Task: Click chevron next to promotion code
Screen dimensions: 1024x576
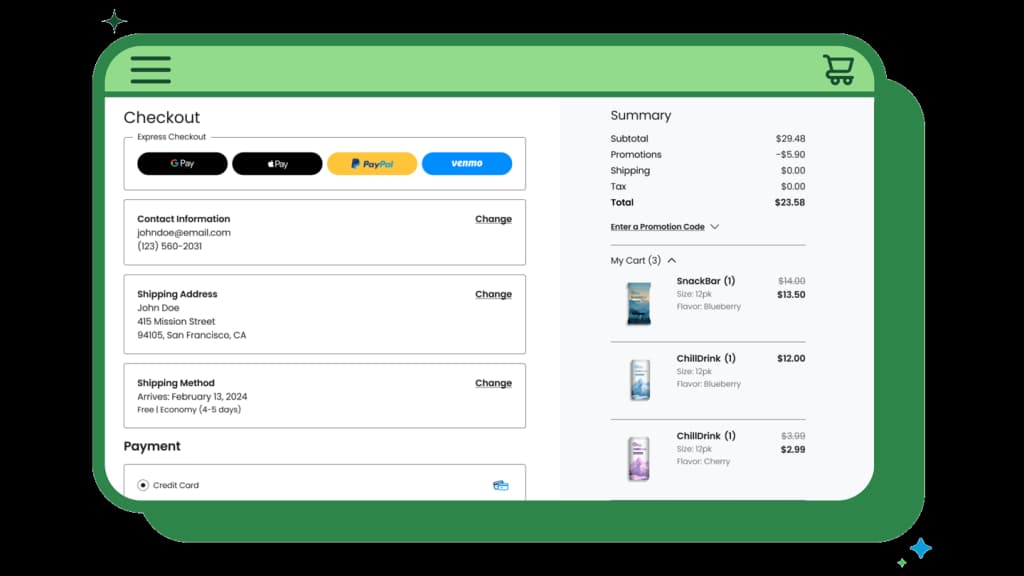Action: pos(714,227)
